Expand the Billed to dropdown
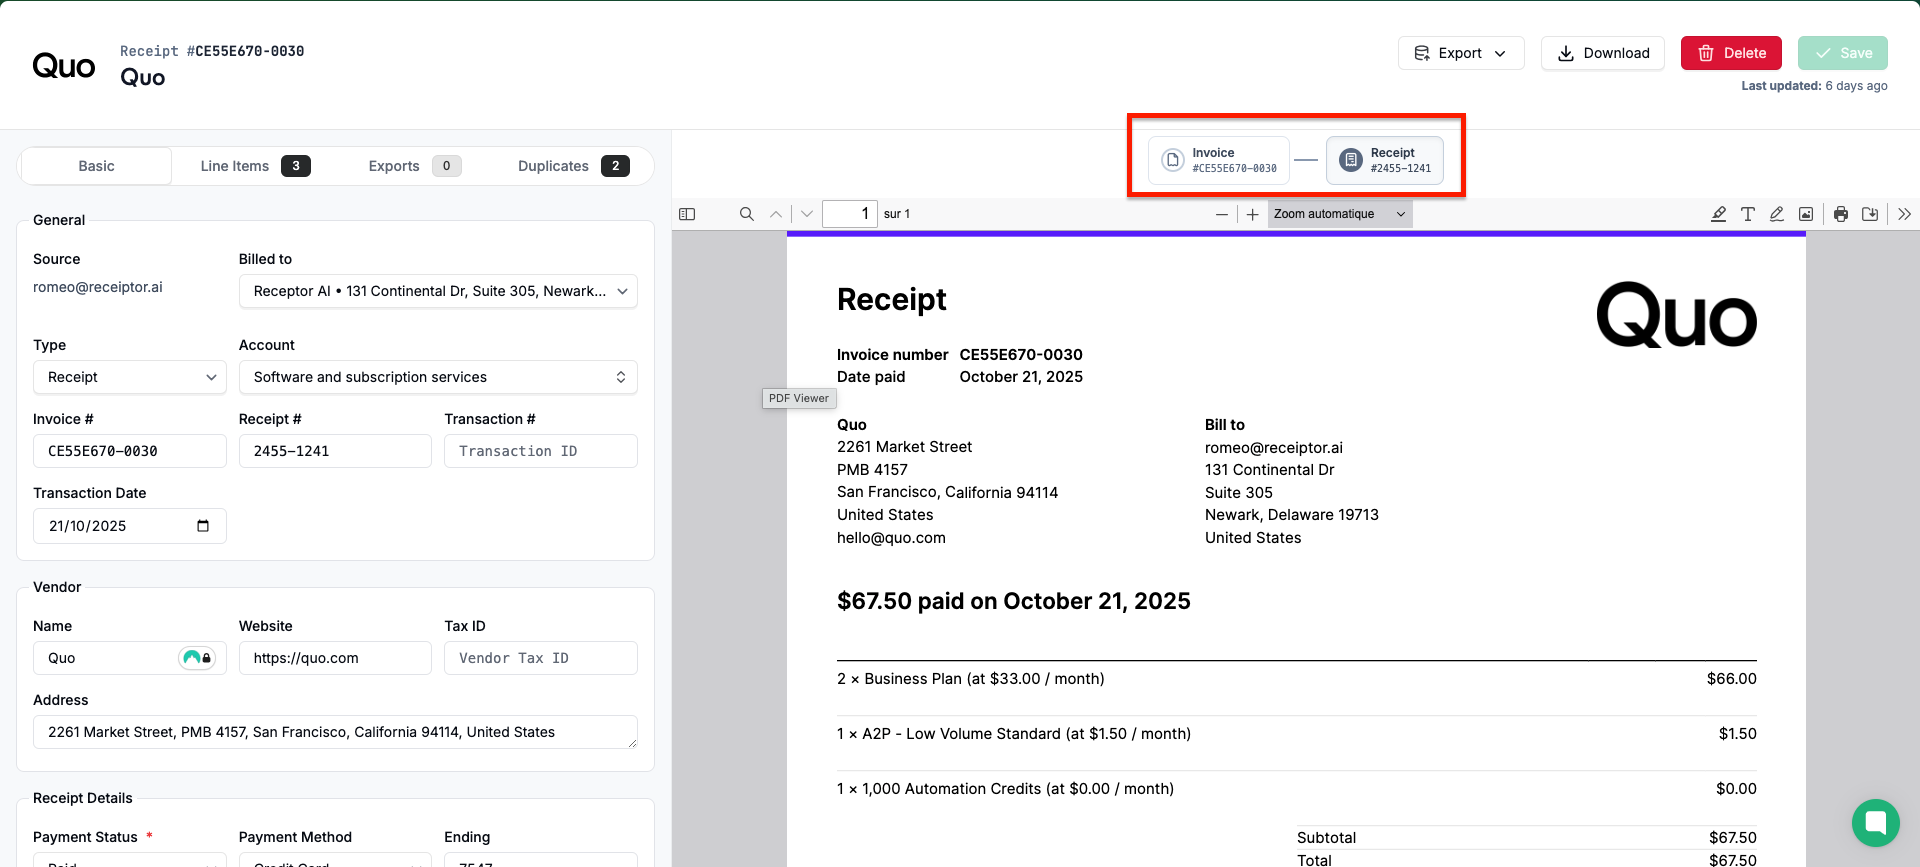 [438, 291]
